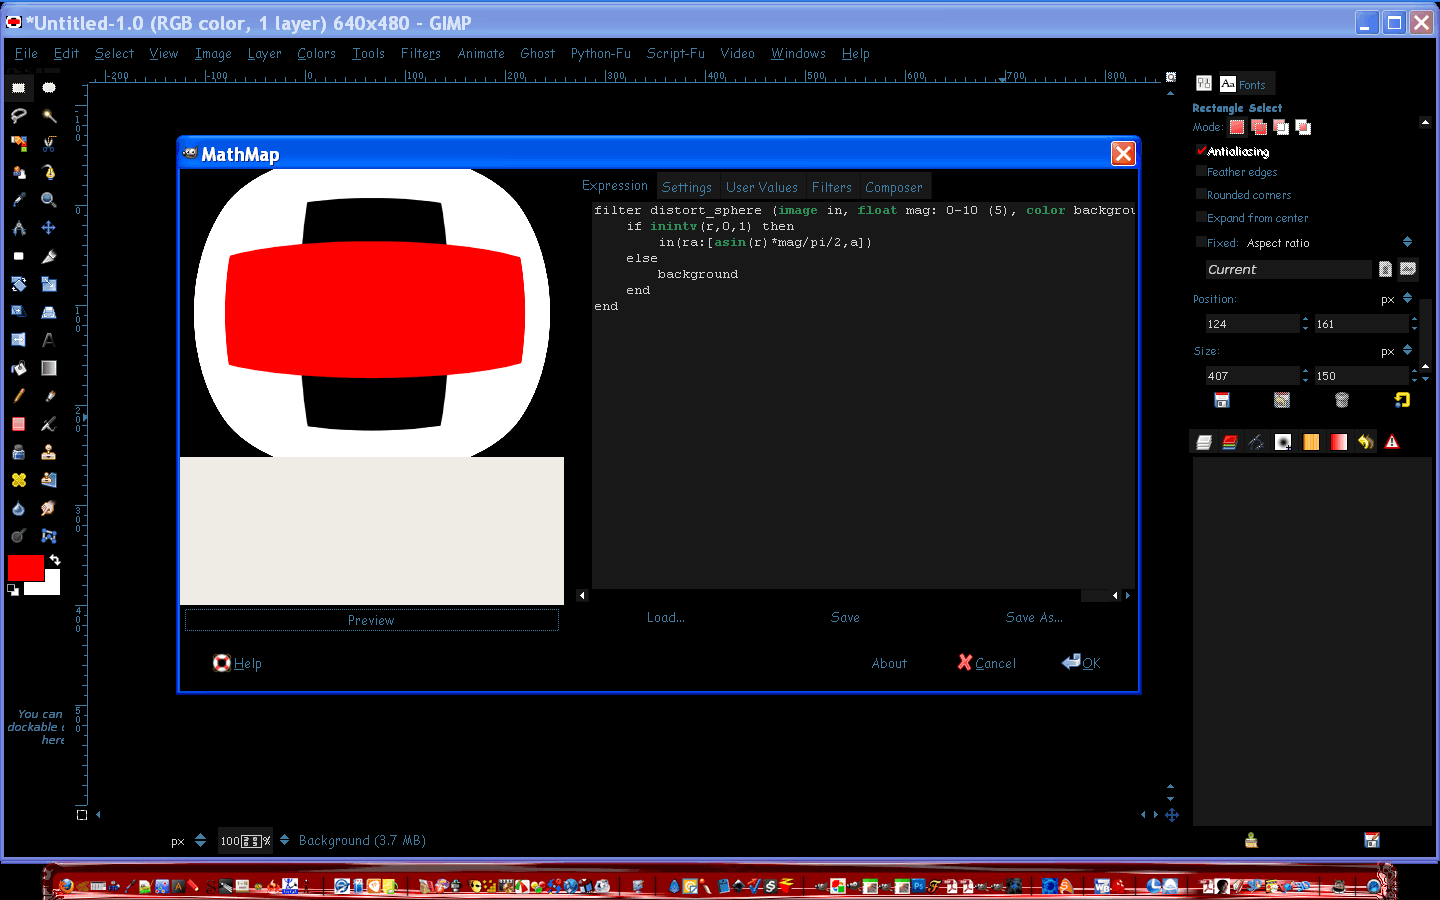Click the red foreground color swatch
Viewport: 1440px width, 900px height.
point(25,567)
